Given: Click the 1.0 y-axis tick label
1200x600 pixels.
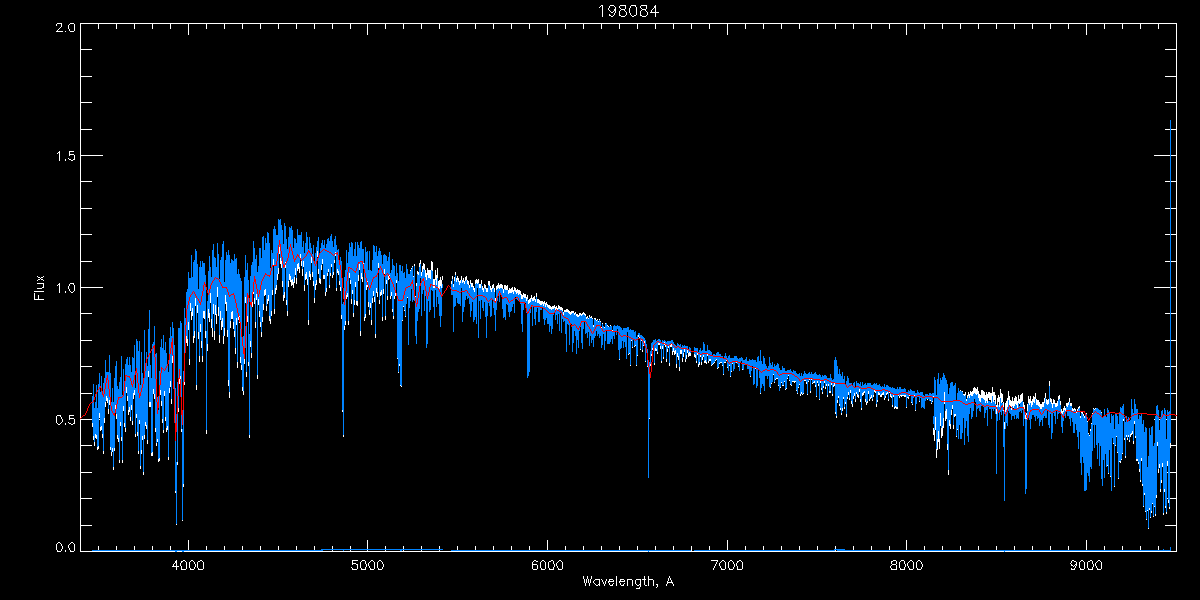Looking at the screenshot, I should point(66,288).
